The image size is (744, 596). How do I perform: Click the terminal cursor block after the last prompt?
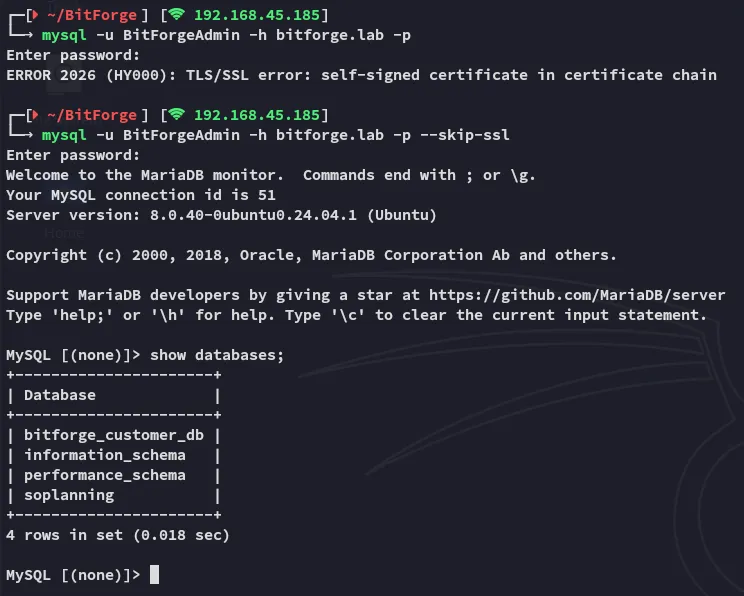[x=154, y=575]
